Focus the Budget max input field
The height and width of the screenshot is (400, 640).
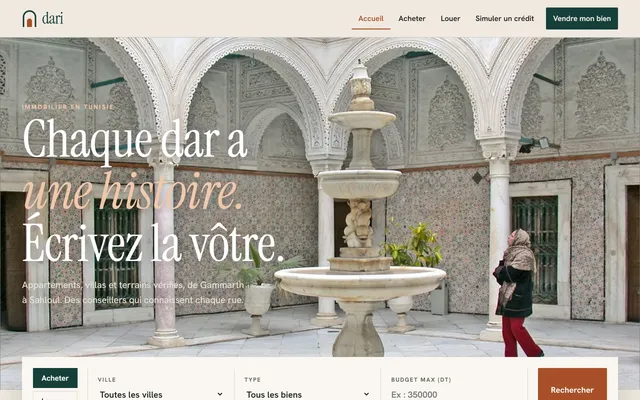pyautogui.click(x=454, y=394)
